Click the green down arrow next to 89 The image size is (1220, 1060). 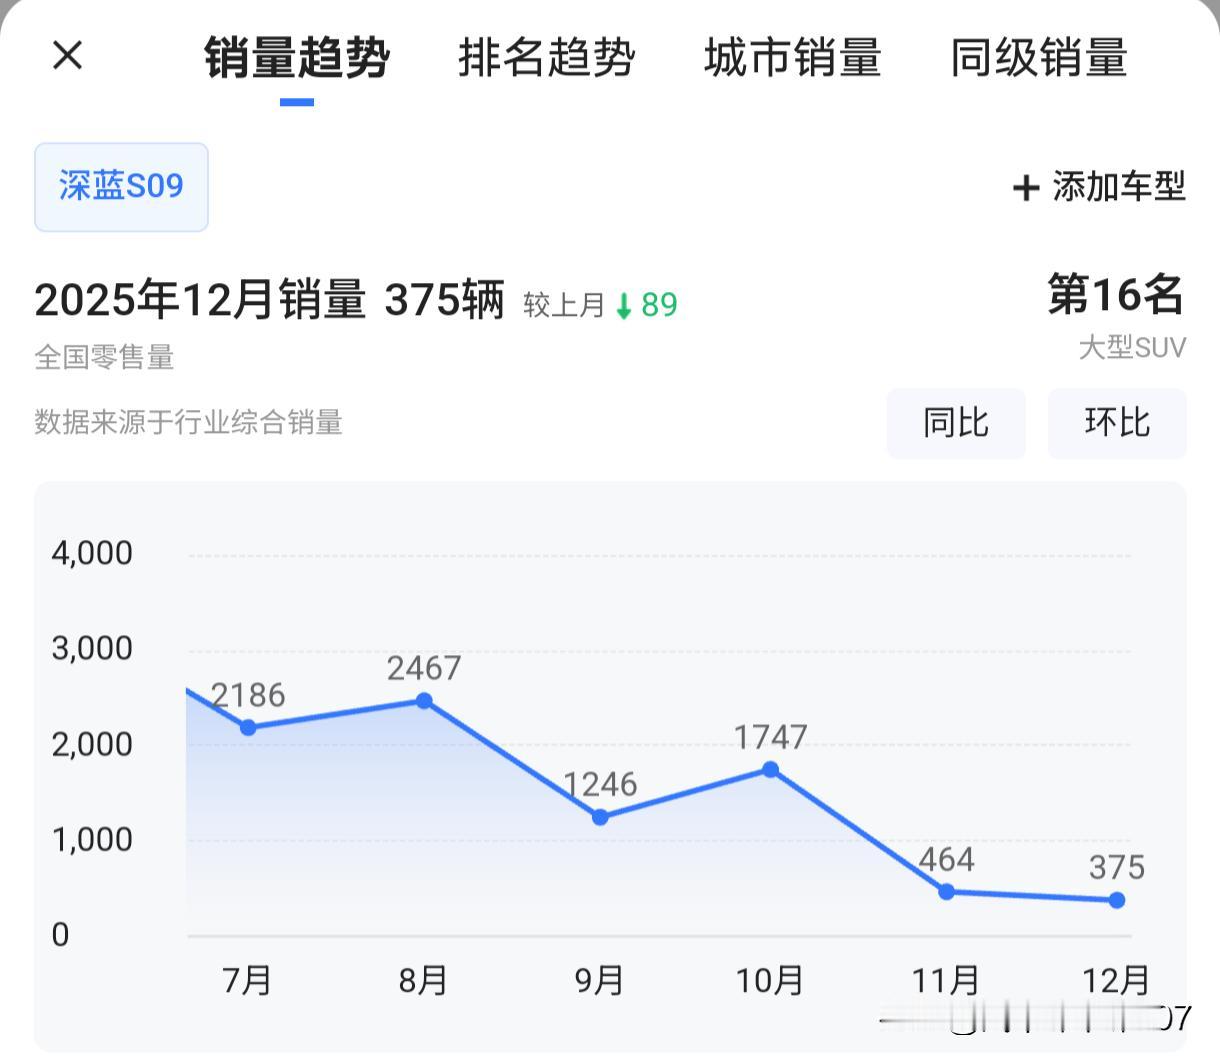[624, 305]
